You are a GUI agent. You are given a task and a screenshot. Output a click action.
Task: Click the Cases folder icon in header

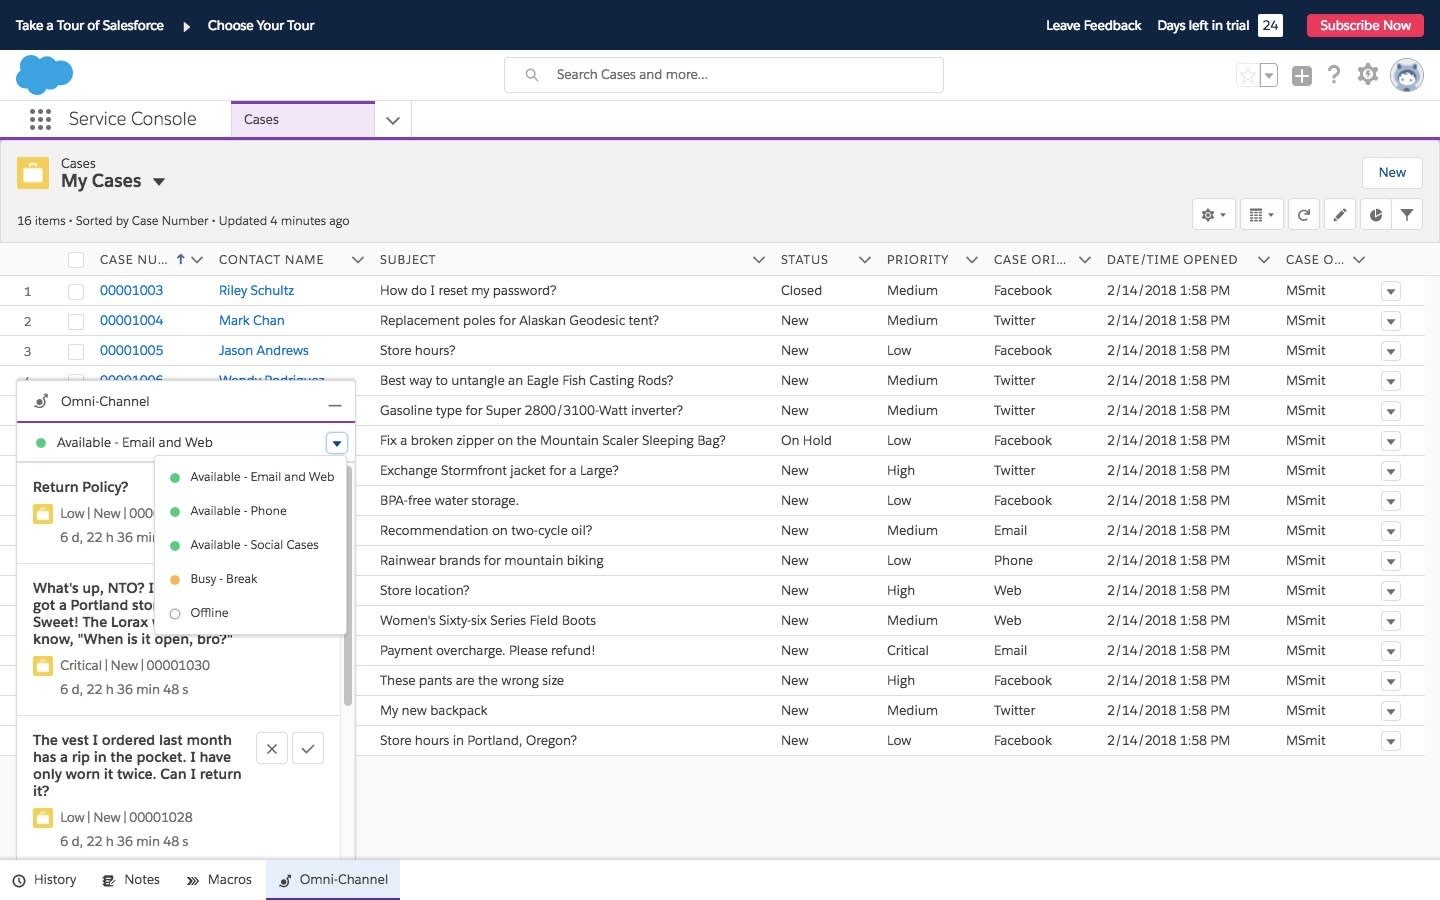[x=33, y=173]
